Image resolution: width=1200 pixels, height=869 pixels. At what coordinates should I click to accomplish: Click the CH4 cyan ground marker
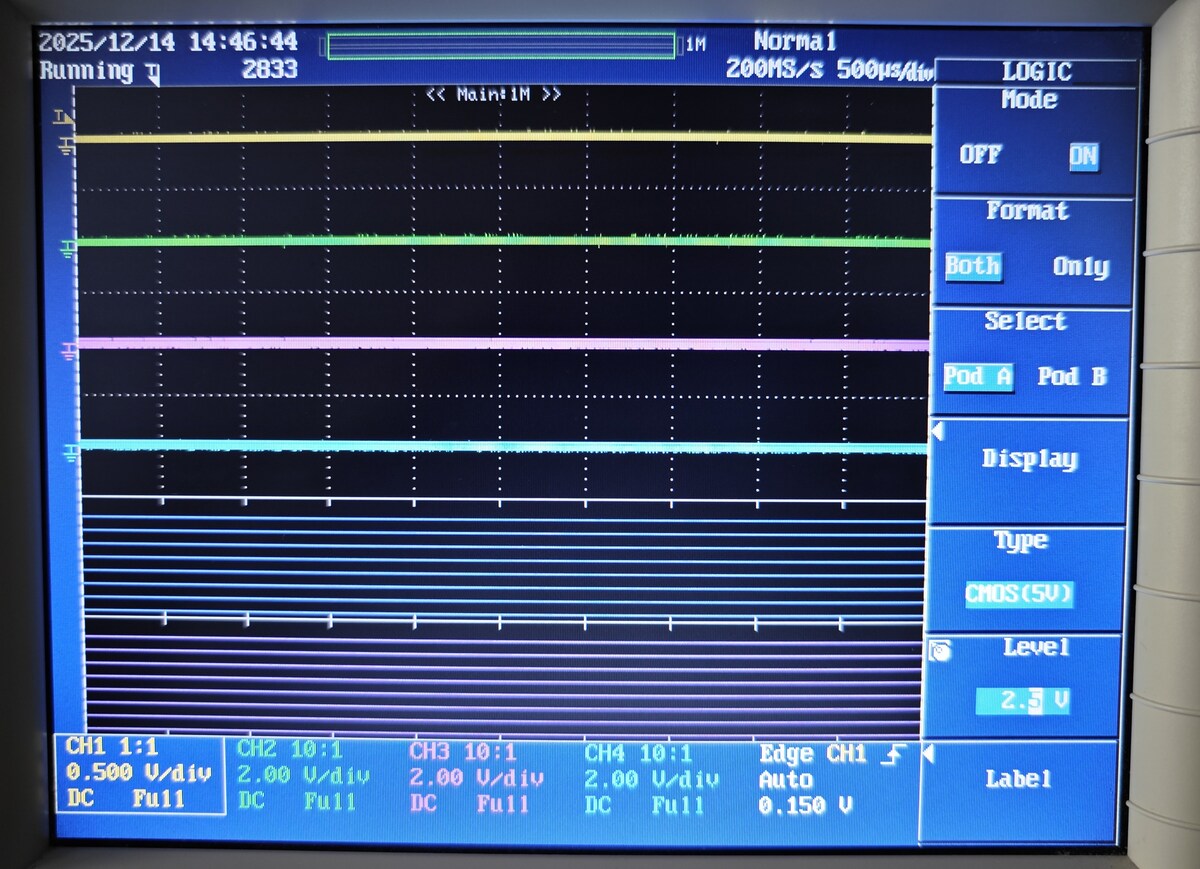(x=71, y=453)
